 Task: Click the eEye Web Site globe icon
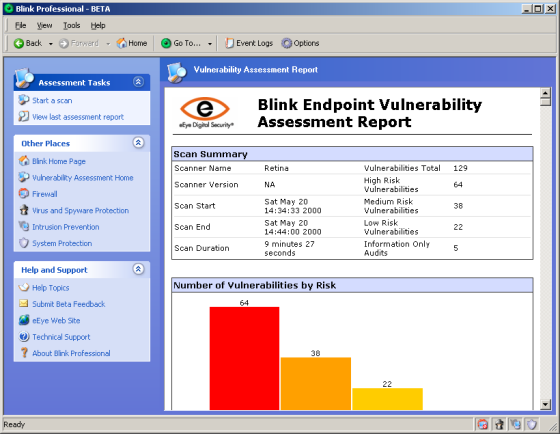pos(24,320)
